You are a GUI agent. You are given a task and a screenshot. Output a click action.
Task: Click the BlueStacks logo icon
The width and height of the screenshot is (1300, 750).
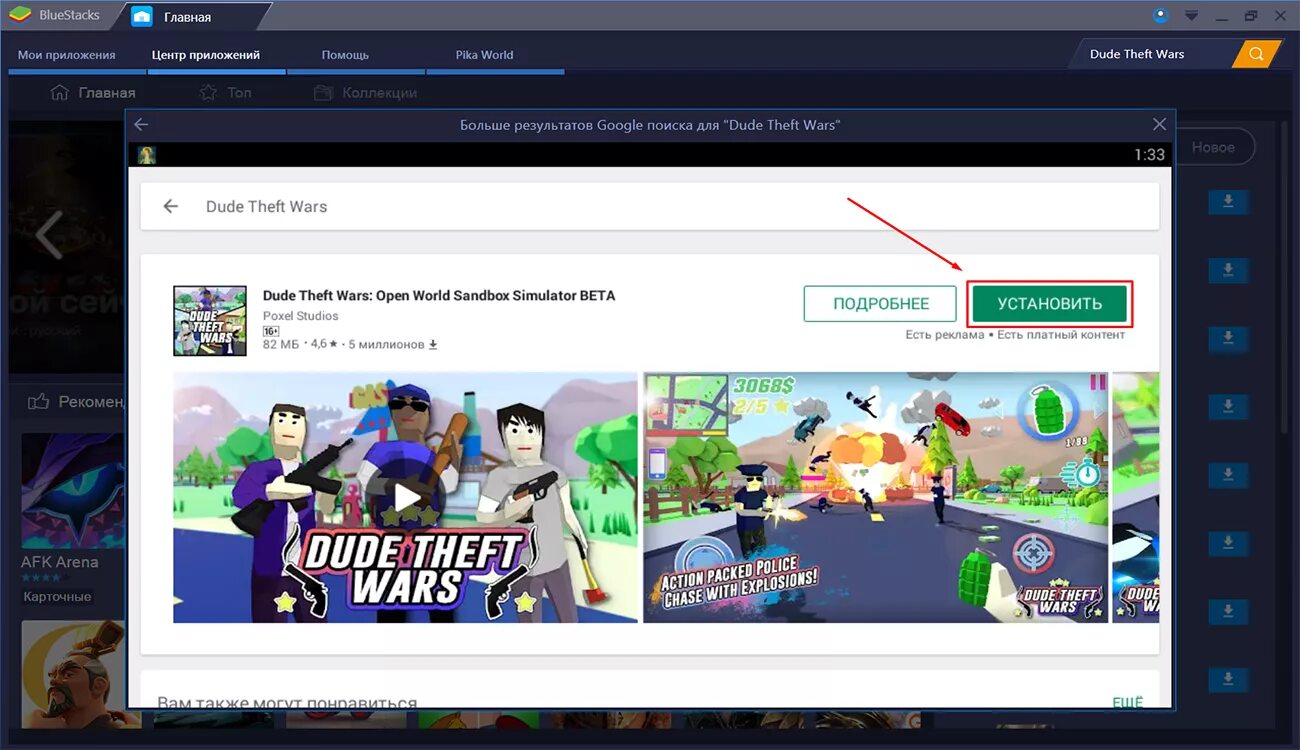point(18,16)
